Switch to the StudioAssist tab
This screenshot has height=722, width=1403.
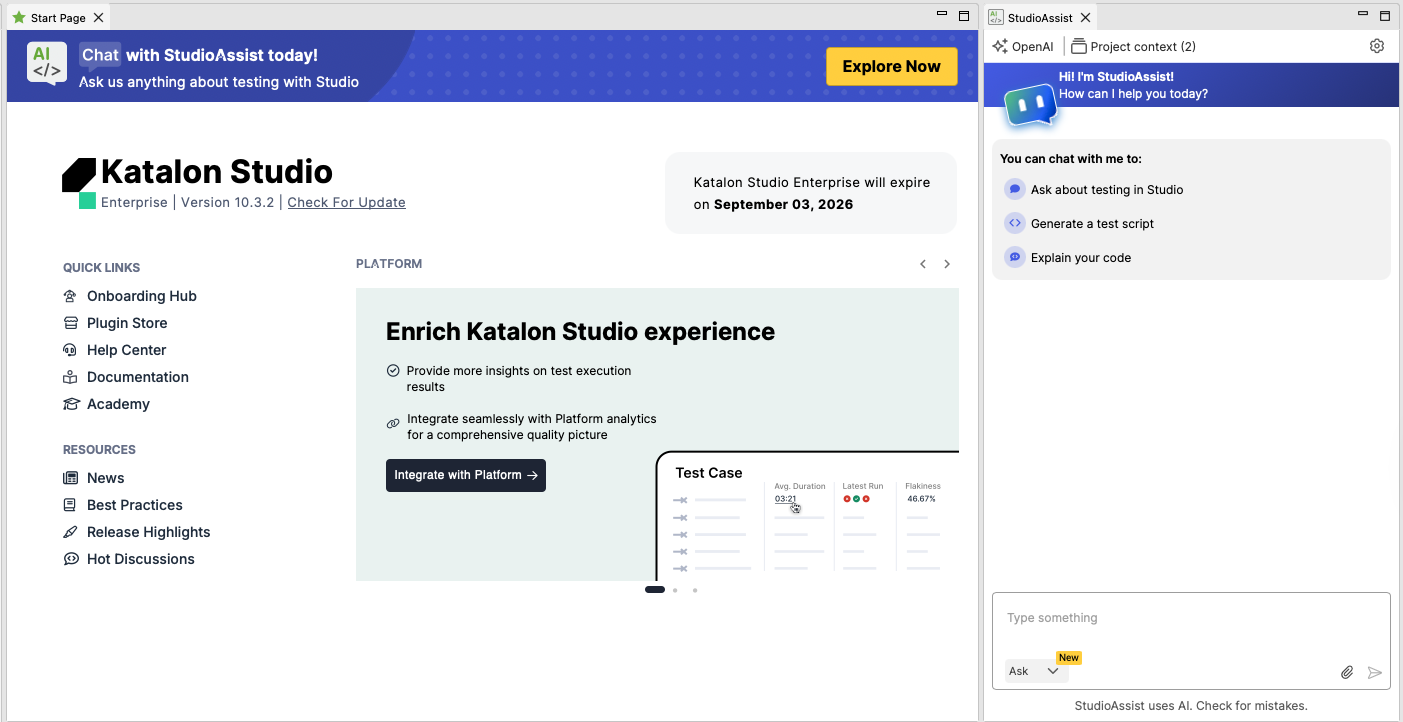(x=1039, y=18)
